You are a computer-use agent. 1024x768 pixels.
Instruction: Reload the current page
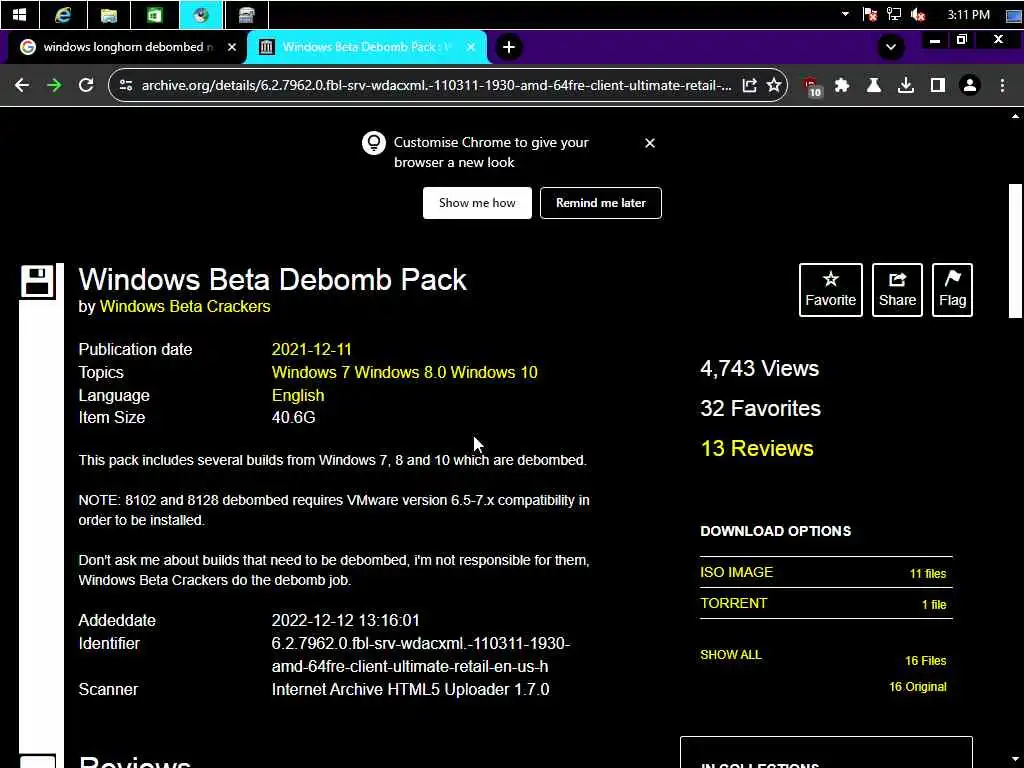coord(86,86)
